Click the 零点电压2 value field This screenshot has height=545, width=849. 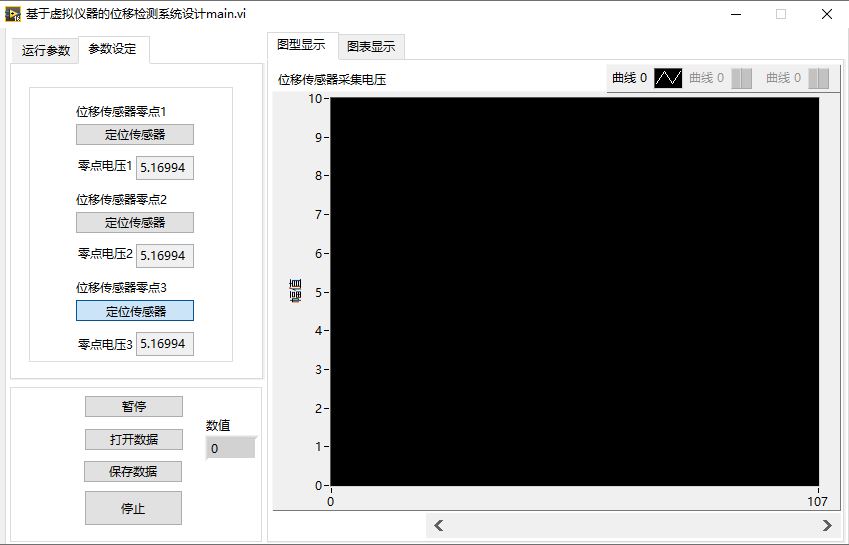coord(165,255)
